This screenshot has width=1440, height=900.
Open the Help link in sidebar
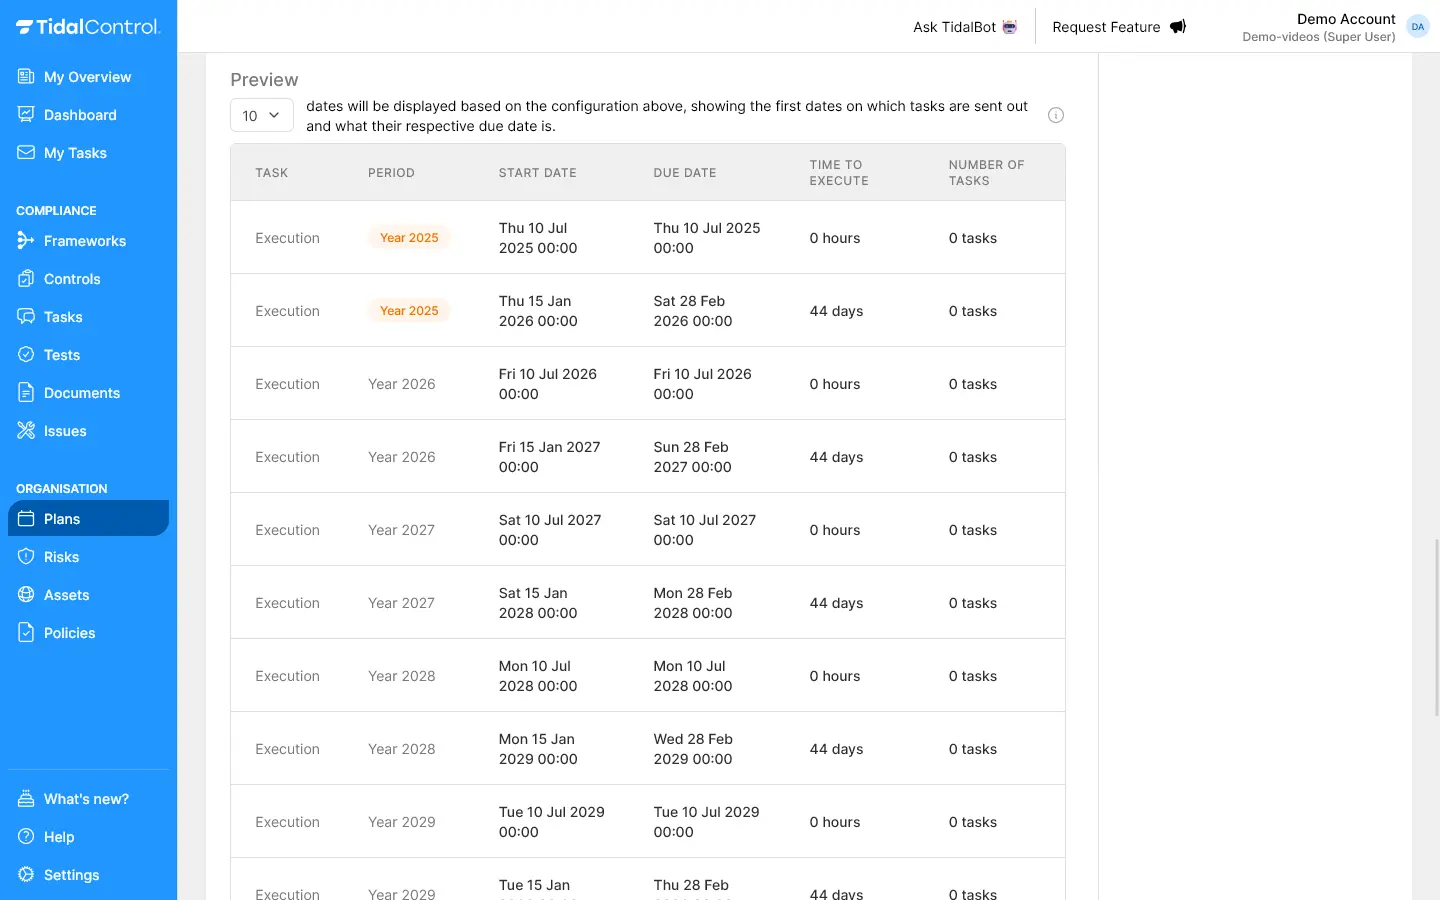point(59,837)
